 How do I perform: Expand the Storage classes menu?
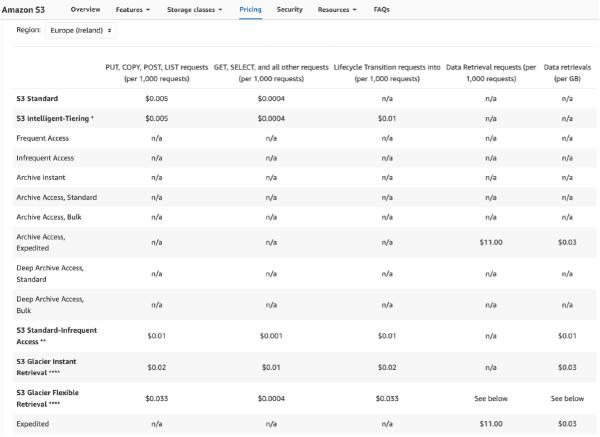click(x=194, y=10)
